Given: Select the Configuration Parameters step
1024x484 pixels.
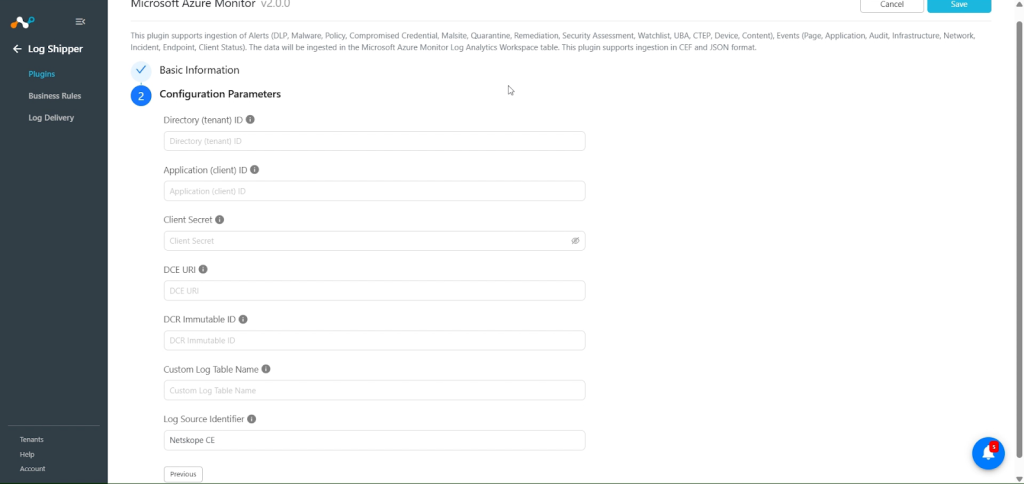Looking at the screenshot, I should 220,94.
